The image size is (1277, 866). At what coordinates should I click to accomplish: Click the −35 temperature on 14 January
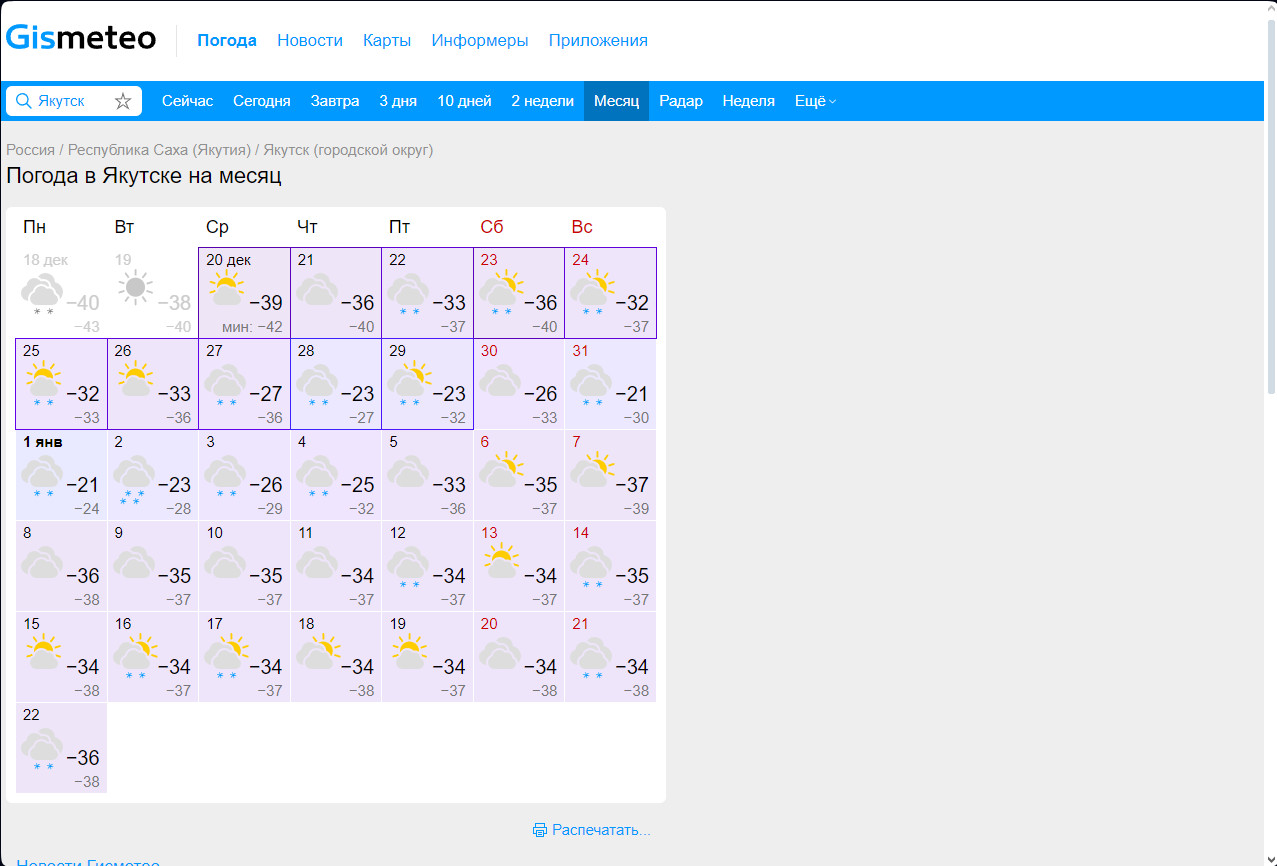tap(631, 576)
